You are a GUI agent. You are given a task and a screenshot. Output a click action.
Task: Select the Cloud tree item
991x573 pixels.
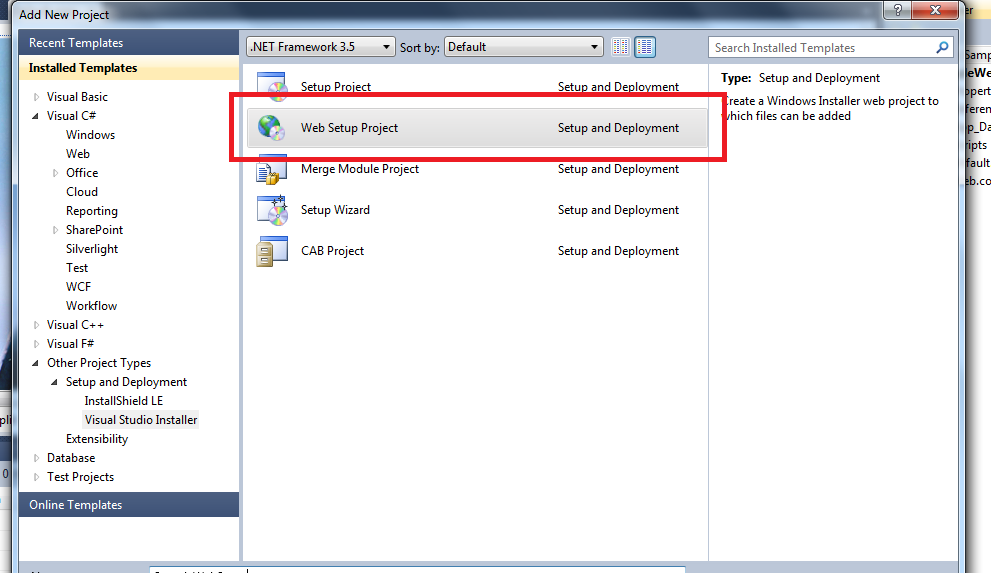[x=82, y=191]
